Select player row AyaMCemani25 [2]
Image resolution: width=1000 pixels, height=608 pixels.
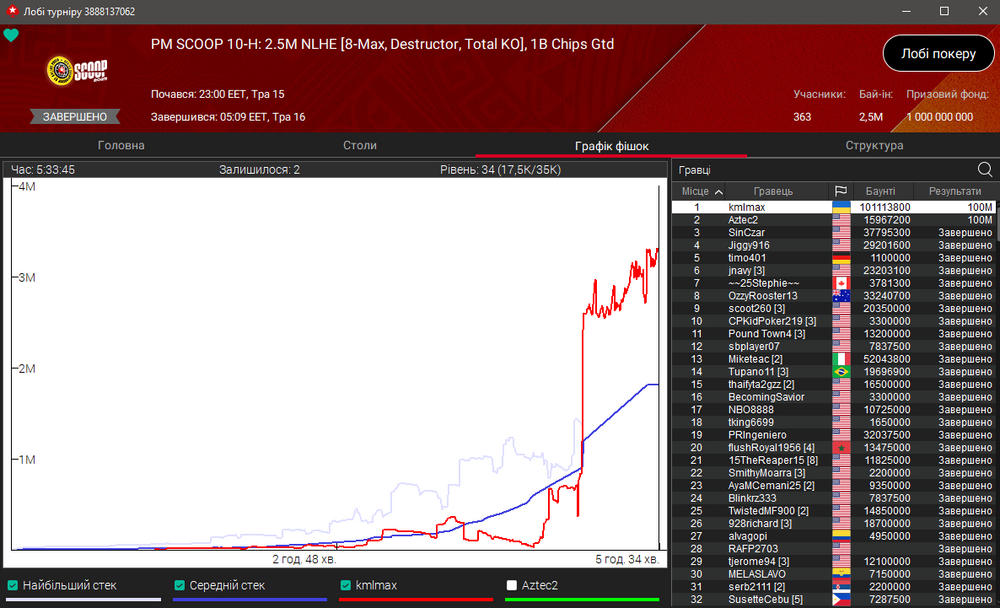(834, 486)
